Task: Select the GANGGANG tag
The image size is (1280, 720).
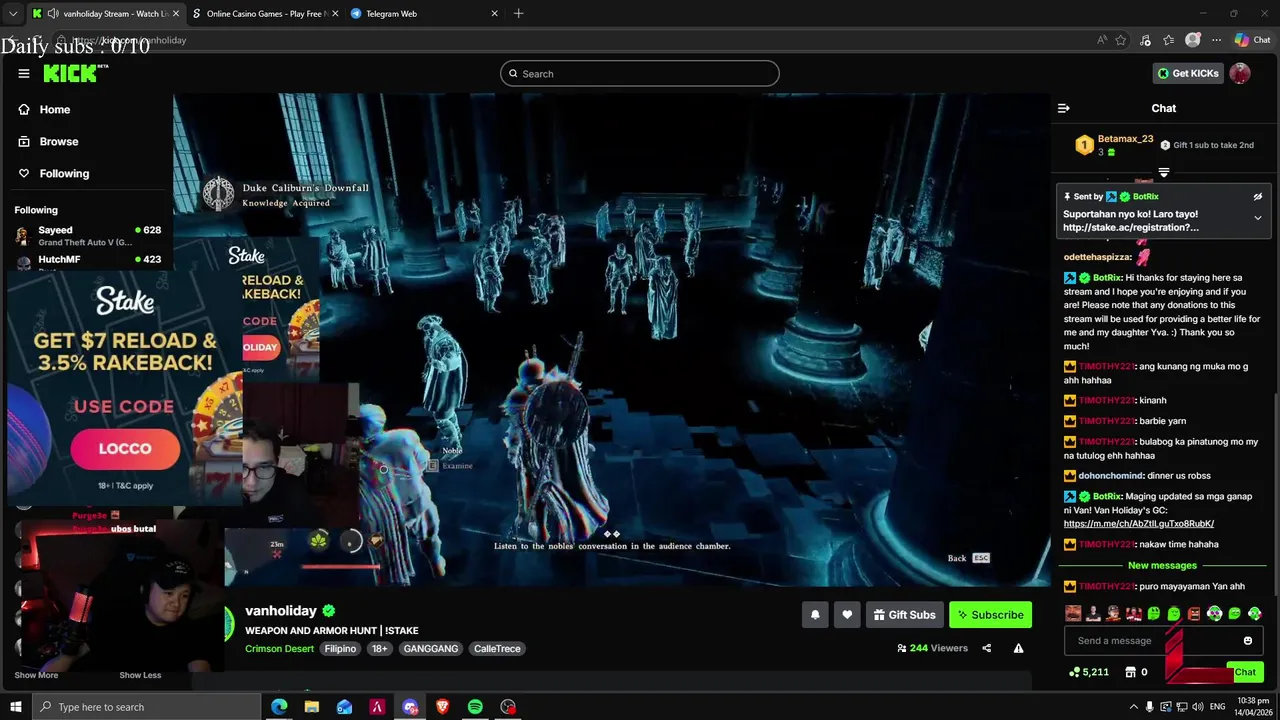Action: point(431,649)
